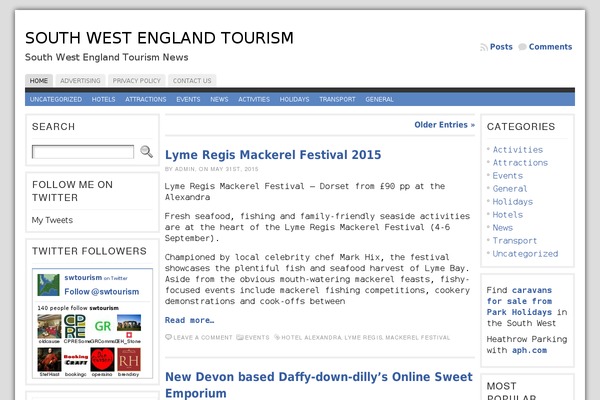The width and height of the screenshot is (600, 400).
Task: Open the oldcouse follower avatar
Action: point(49,326)
